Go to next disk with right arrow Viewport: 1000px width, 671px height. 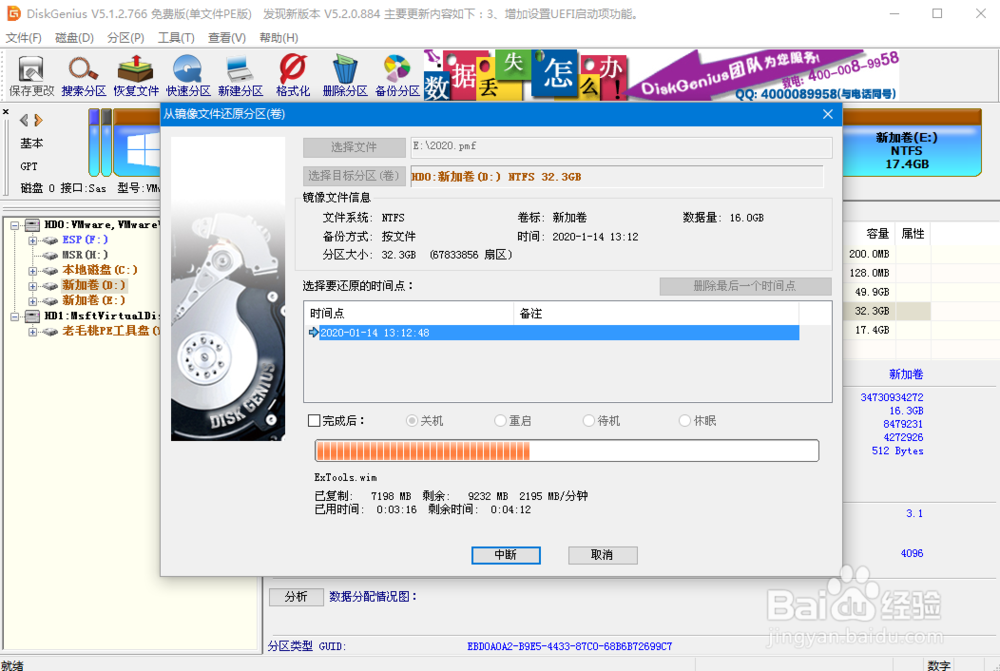click(x=38, y=120)
